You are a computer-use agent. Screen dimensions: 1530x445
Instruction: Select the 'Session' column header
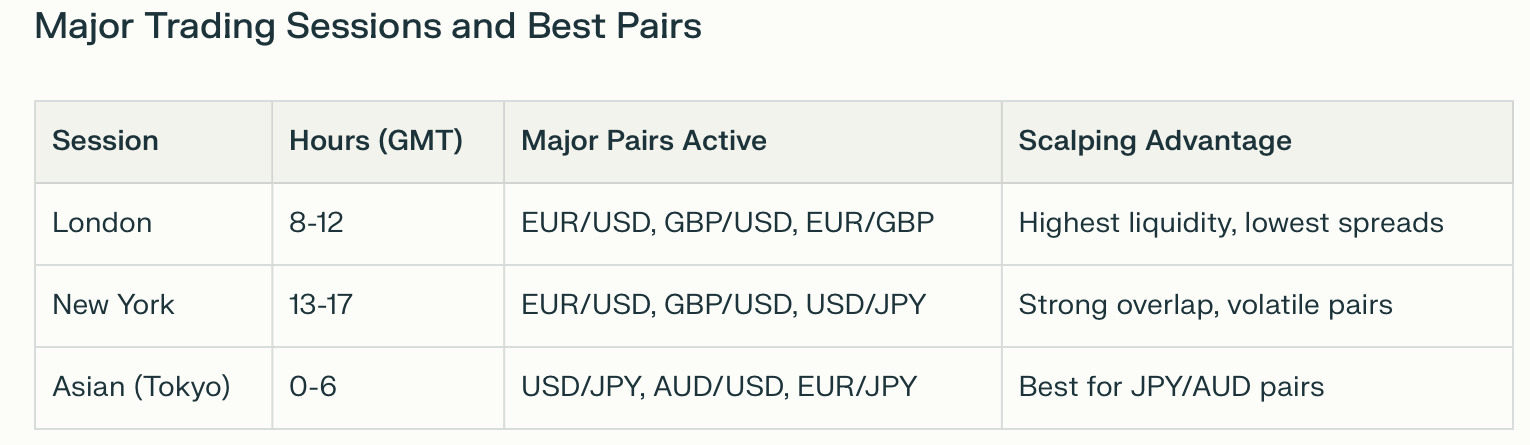[x=105, y=140]
